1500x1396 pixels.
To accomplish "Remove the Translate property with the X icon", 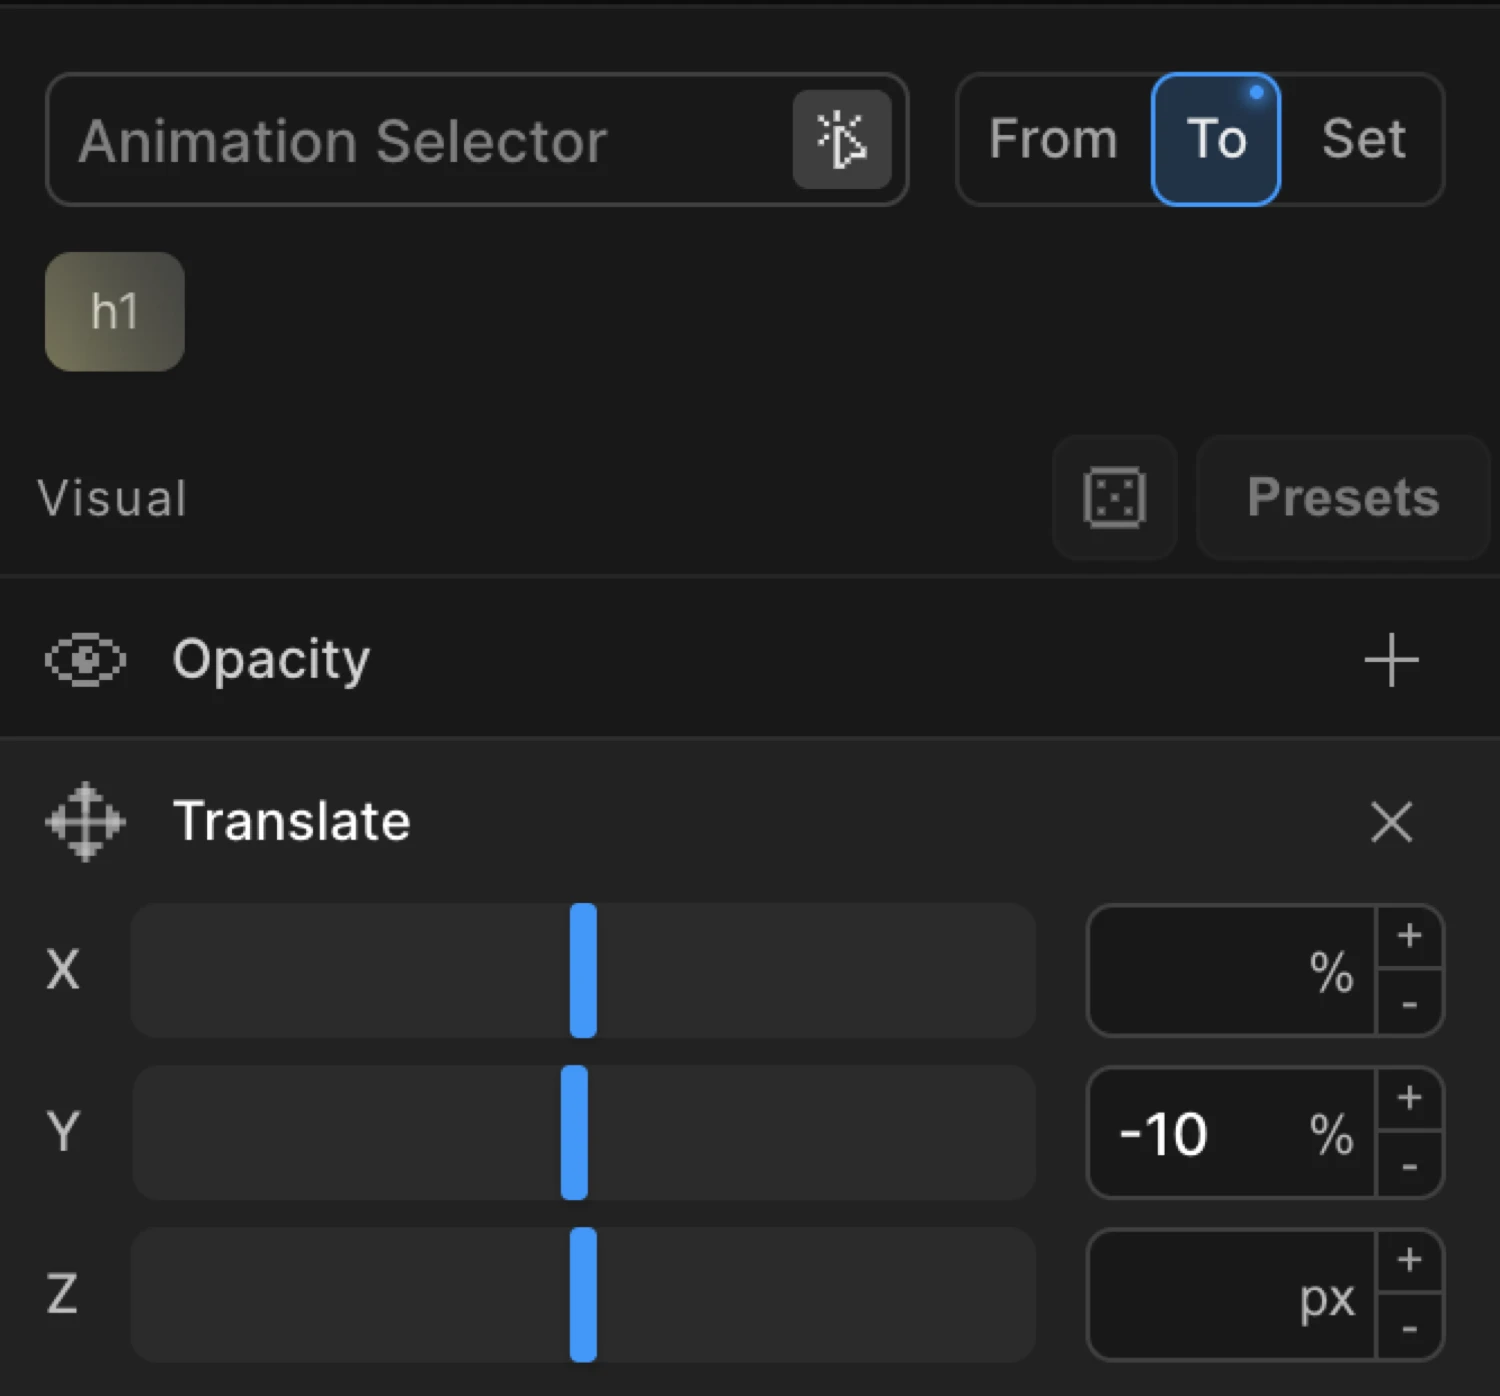I will [1391, 822].
